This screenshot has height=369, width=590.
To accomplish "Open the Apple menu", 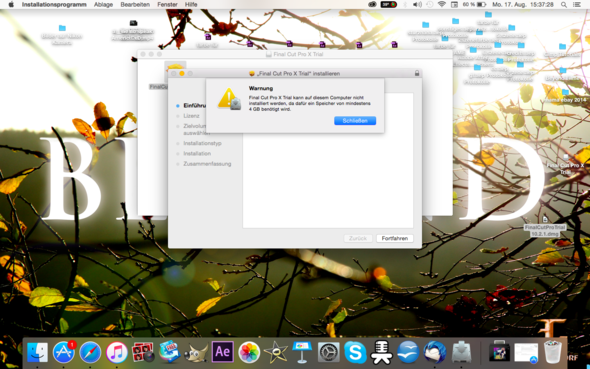I will (x=11, y=5).
